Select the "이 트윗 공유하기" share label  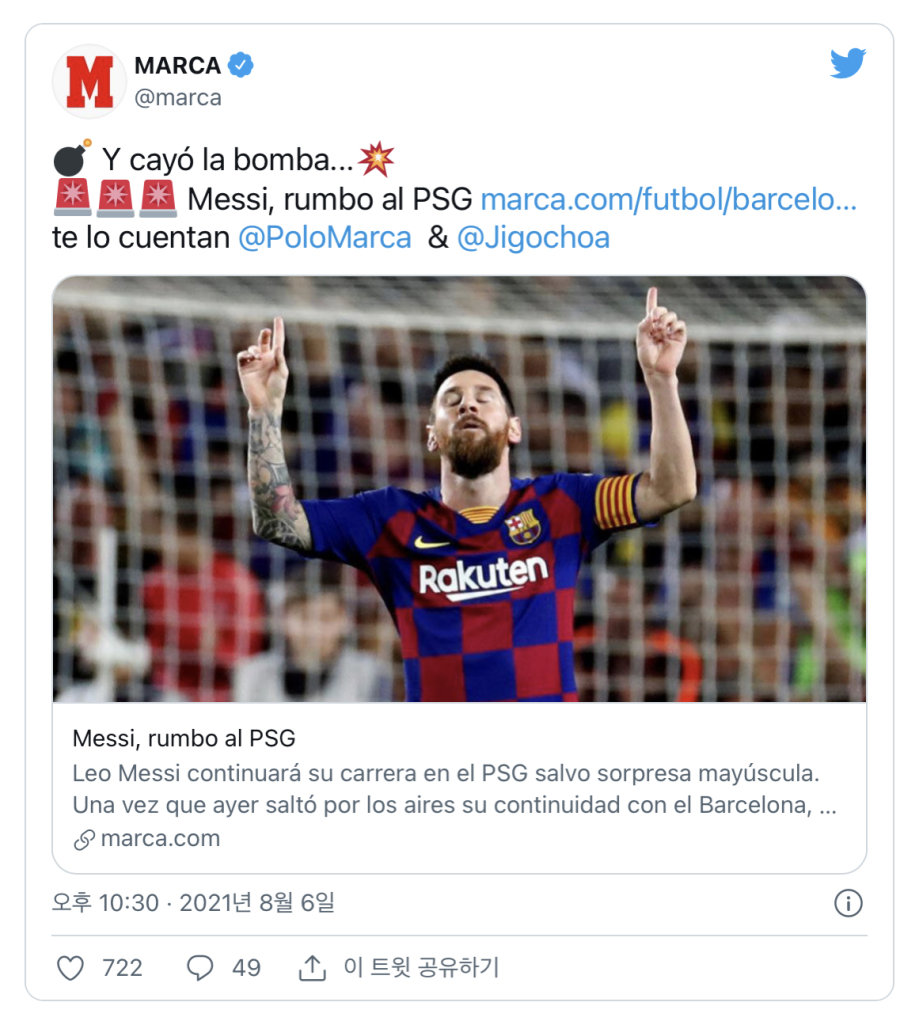(x=421, y=968)
